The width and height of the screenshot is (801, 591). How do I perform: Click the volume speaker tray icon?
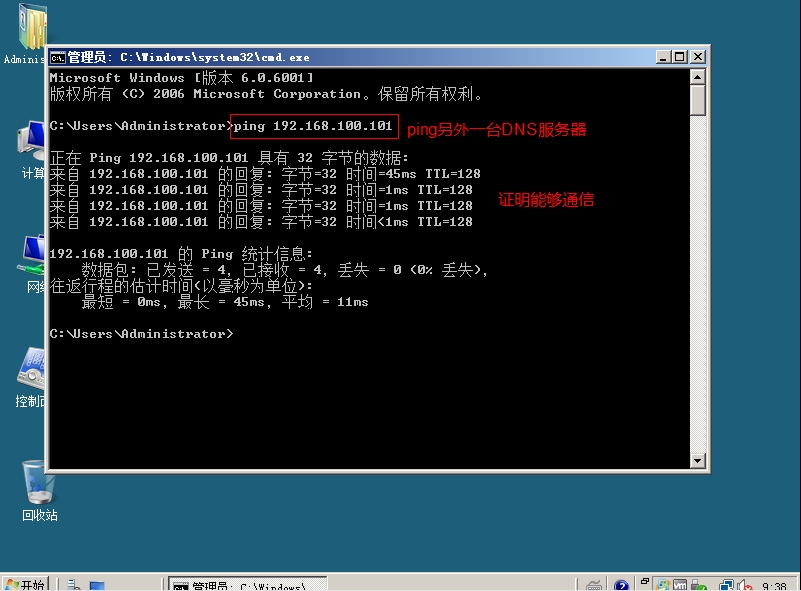(x=745, y=585)
